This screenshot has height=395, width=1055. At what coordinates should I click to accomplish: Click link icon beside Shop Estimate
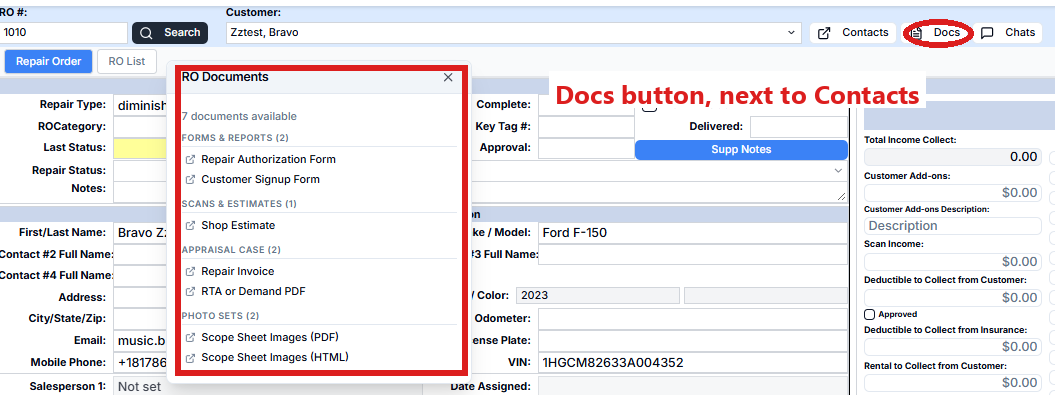[190, 225]
